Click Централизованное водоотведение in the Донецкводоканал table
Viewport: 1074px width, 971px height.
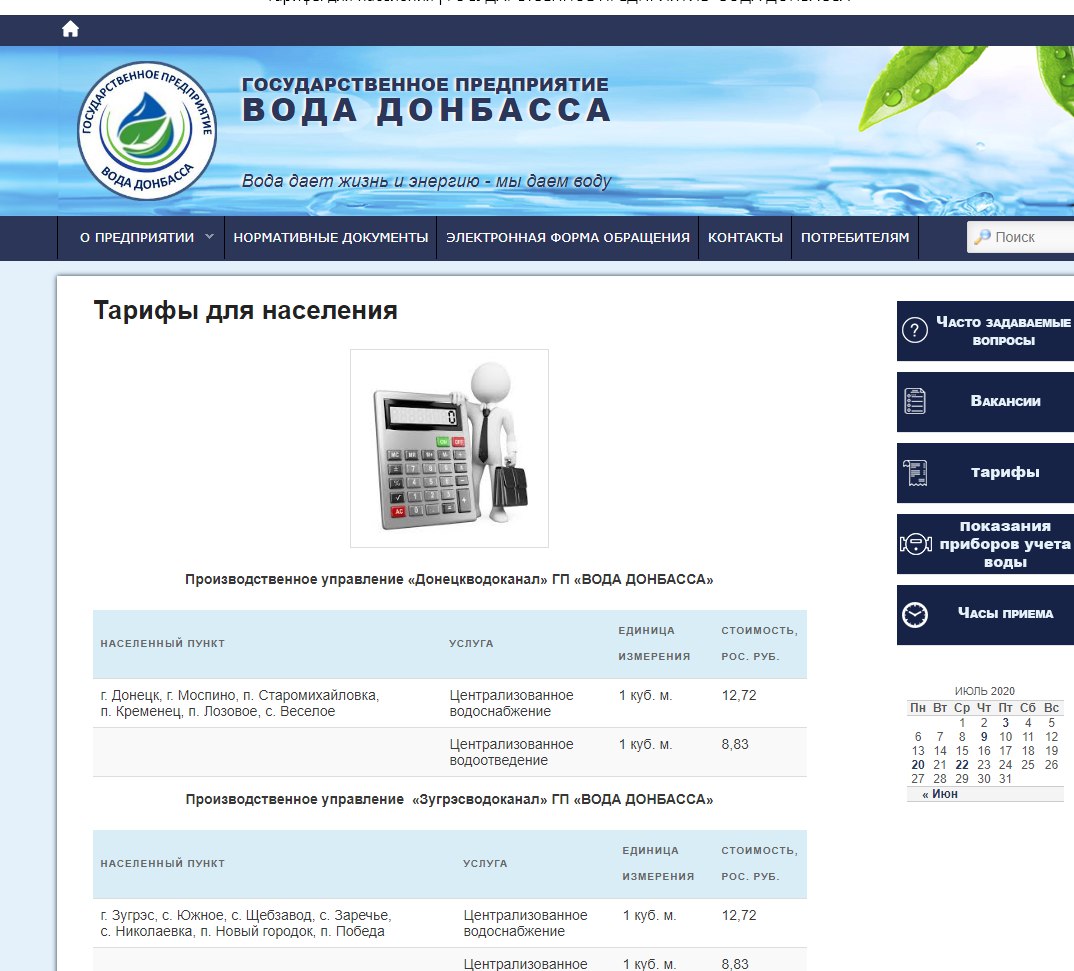point(511,752)
